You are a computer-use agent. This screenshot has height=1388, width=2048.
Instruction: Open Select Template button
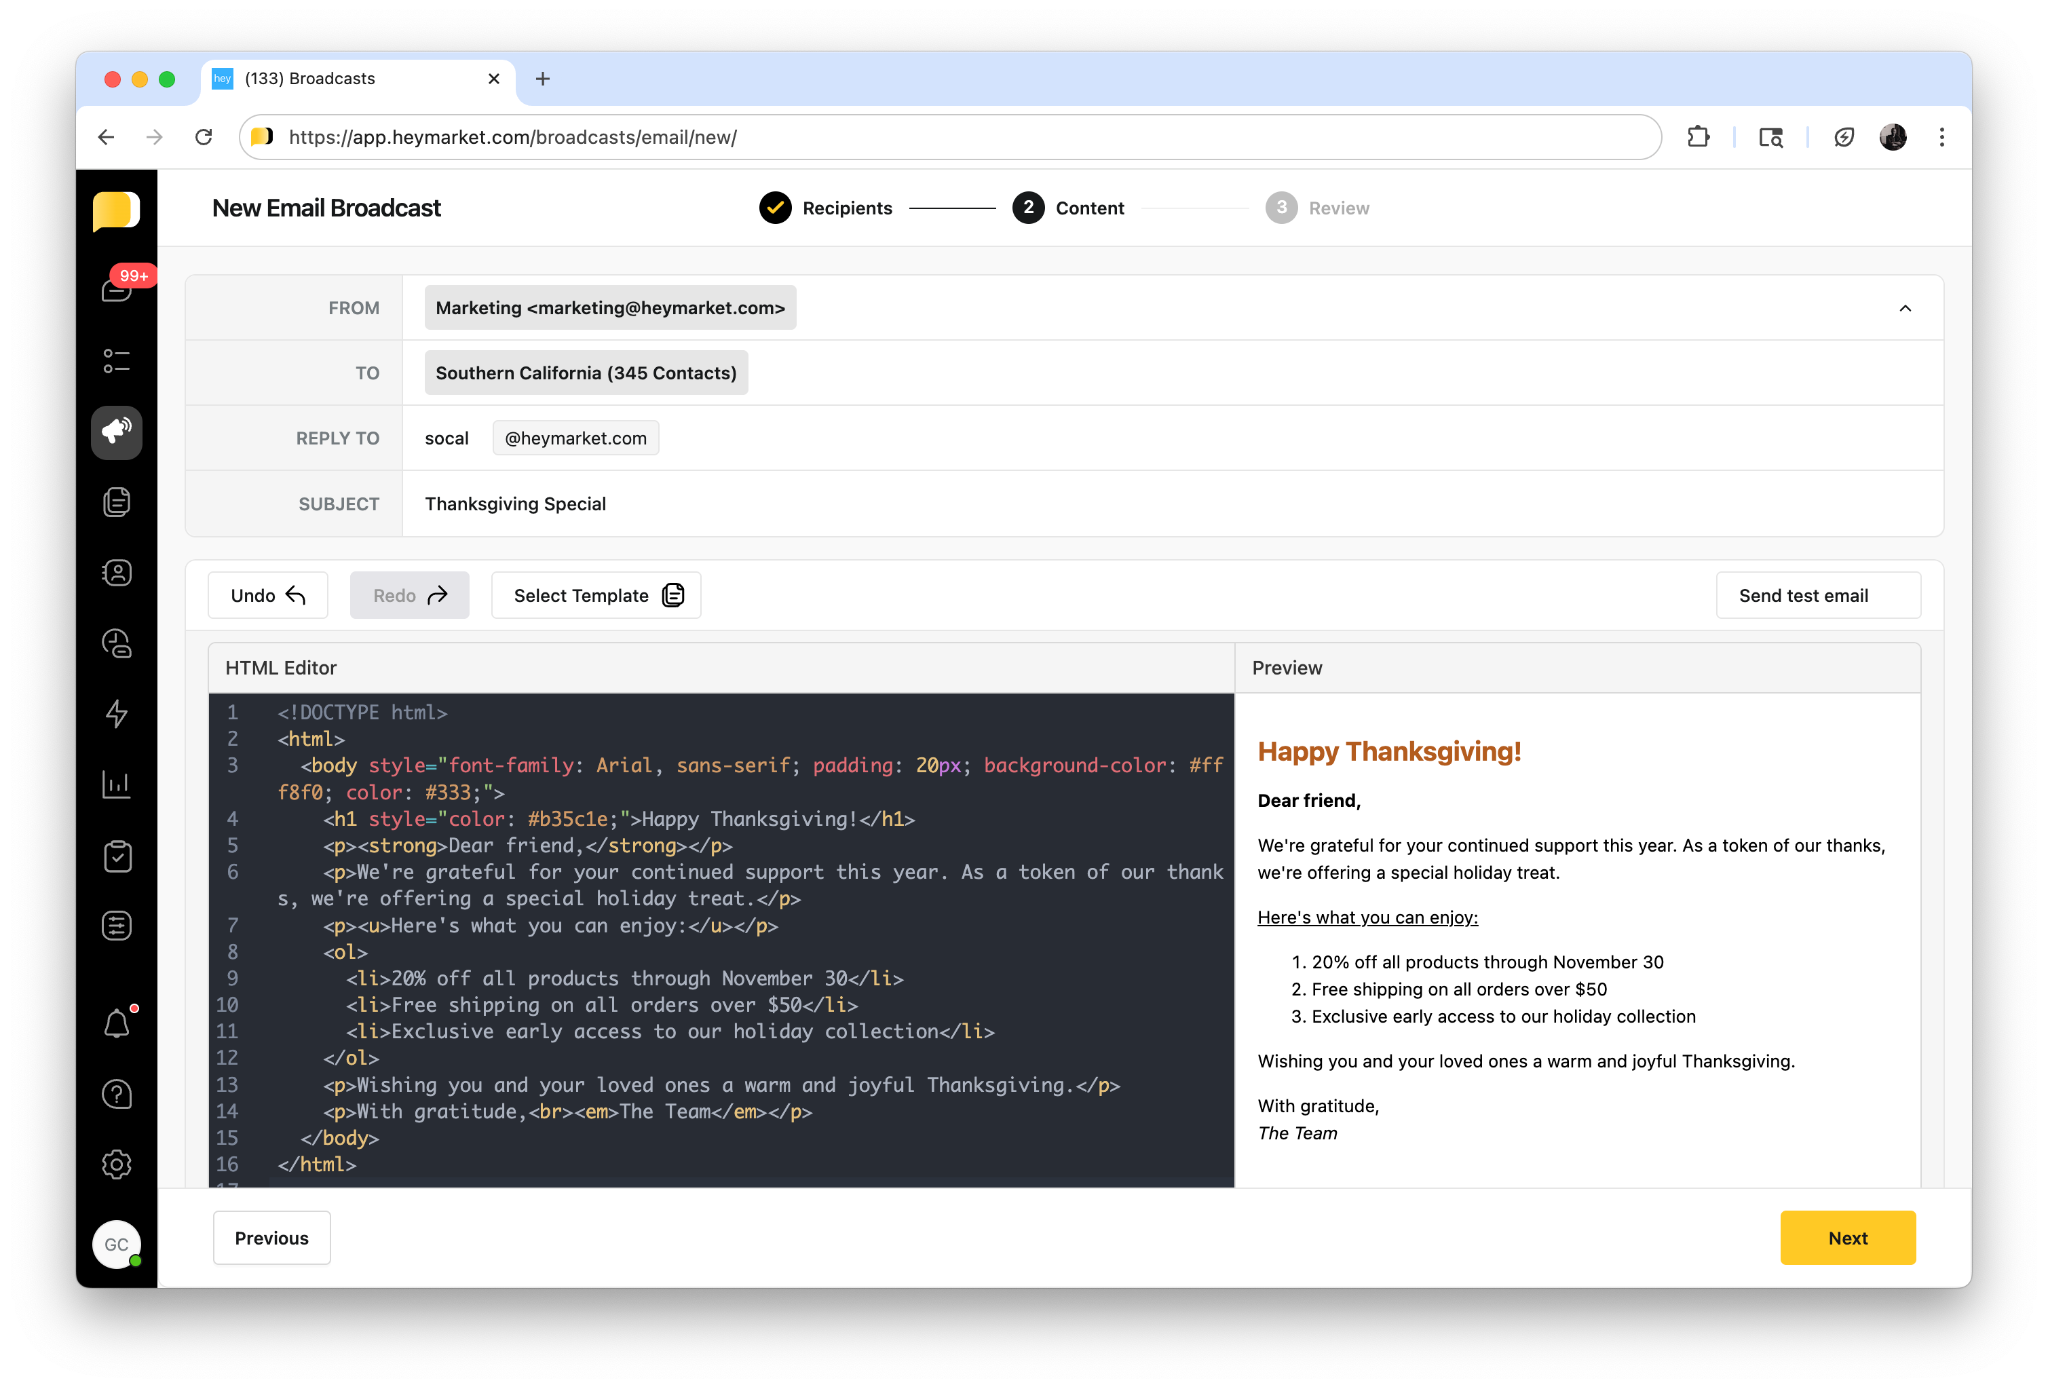pos(596,596)
